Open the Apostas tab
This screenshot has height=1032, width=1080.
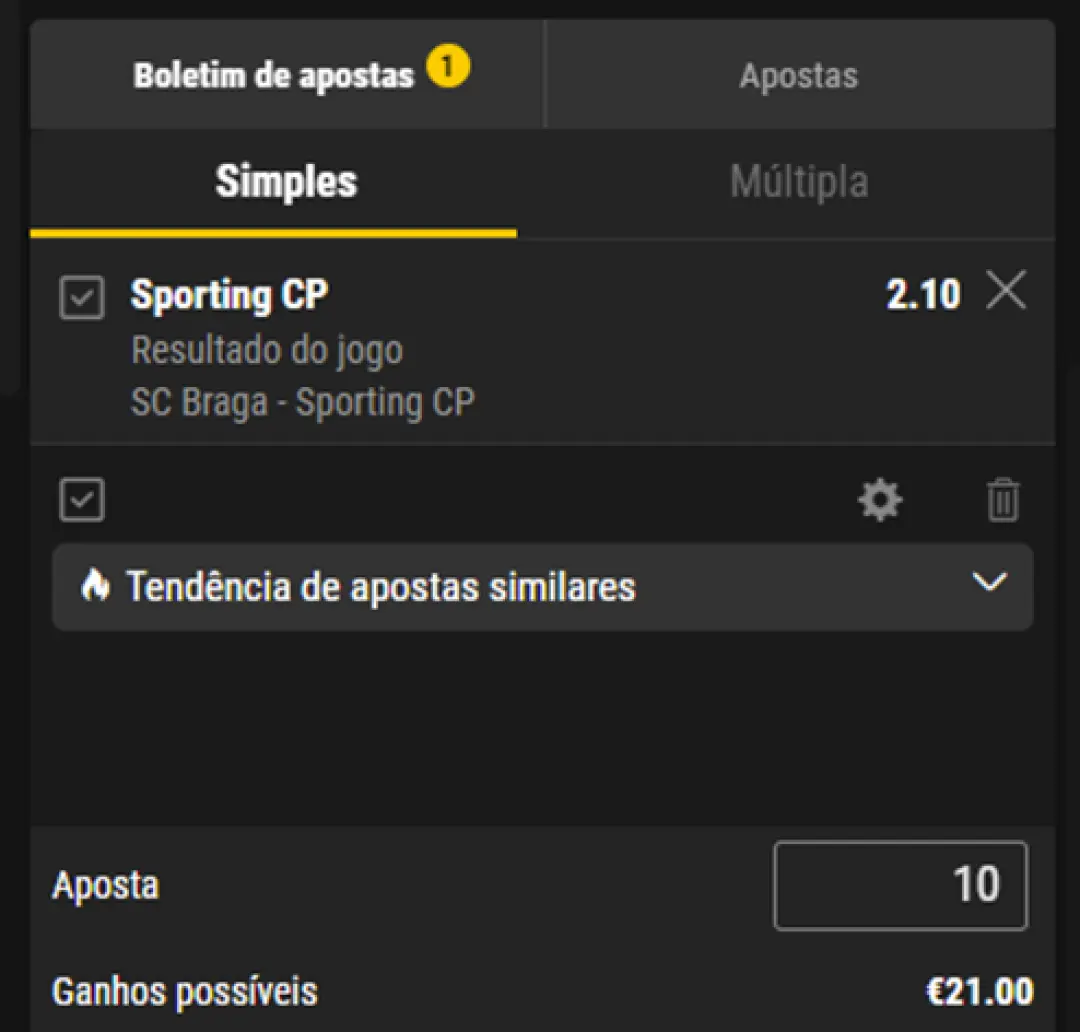tap(798, 75)
